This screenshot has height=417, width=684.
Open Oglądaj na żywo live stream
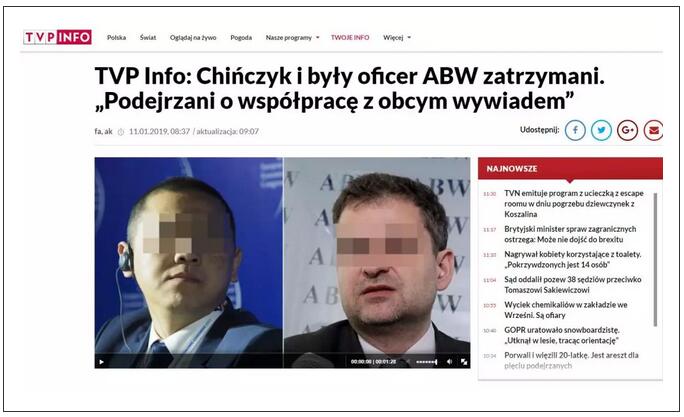pos(193,38)
